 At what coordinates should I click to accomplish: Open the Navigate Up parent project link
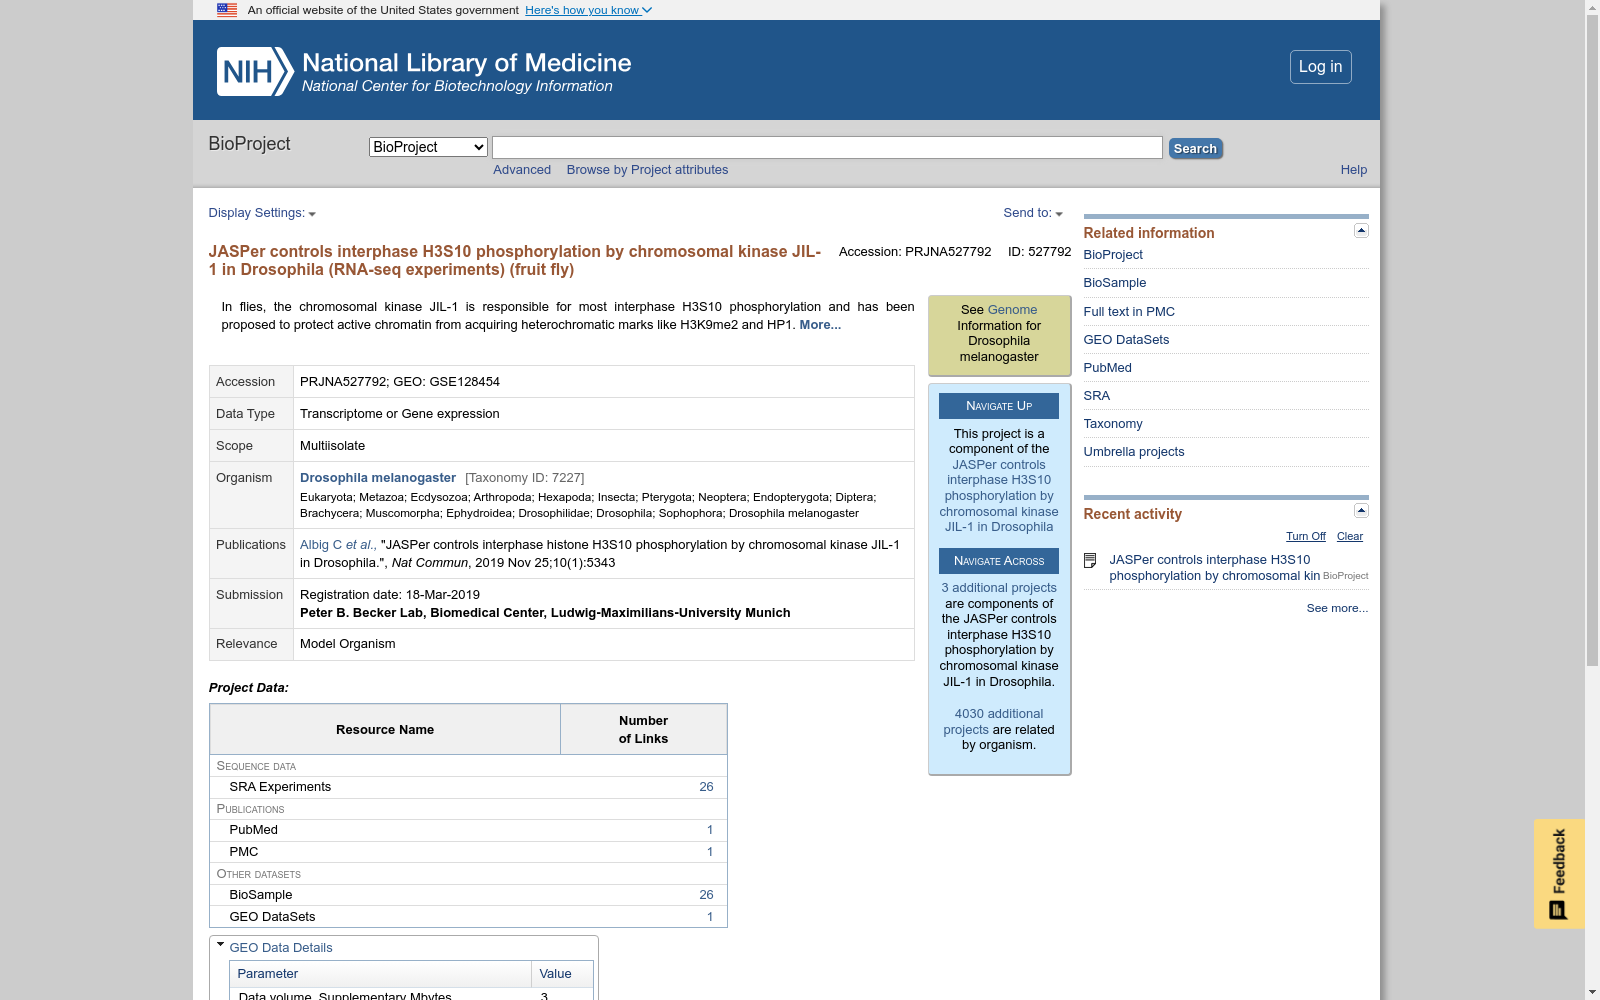(x=999, y=496)
